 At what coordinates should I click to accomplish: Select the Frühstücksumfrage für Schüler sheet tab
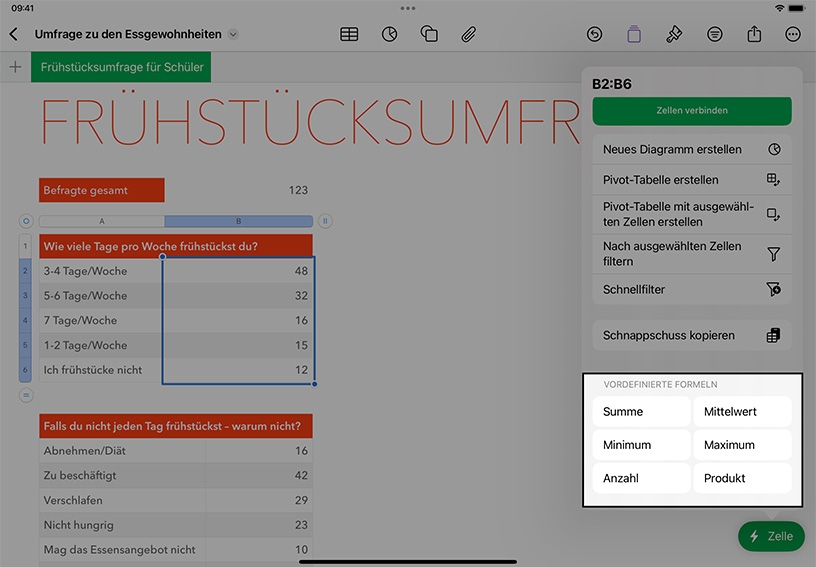point(121,67)
